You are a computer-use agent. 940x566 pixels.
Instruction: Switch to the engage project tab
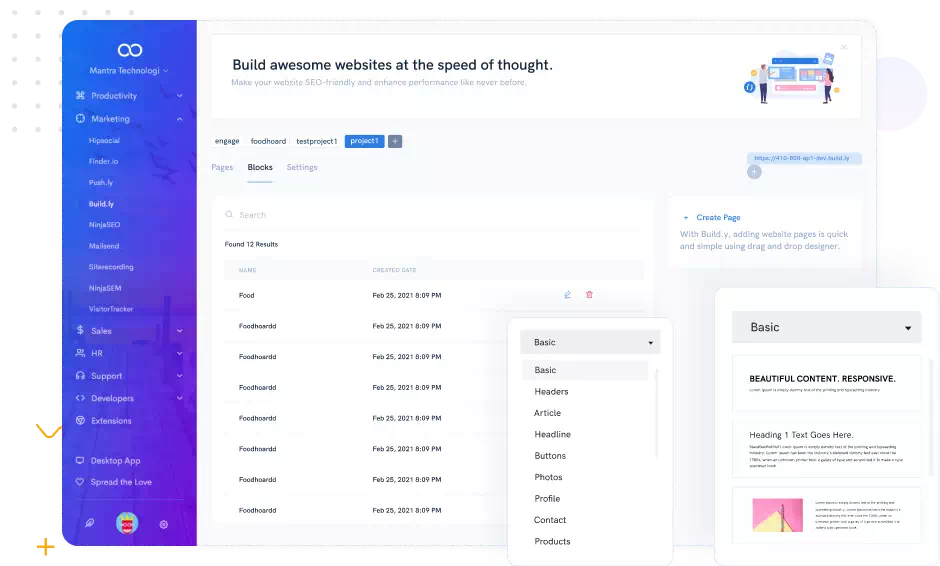(x=227, y=142)
